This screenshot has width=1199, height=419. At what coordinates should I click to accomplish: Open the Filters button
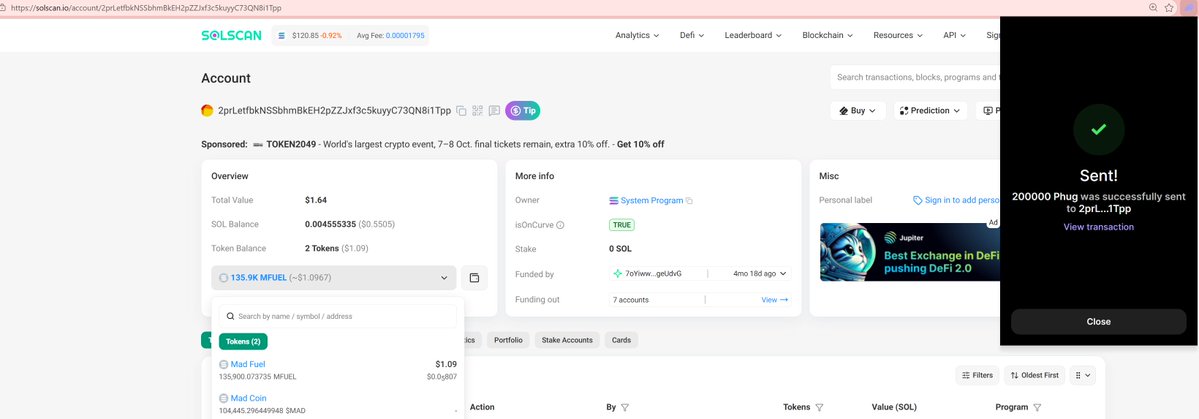click(977, 375)
